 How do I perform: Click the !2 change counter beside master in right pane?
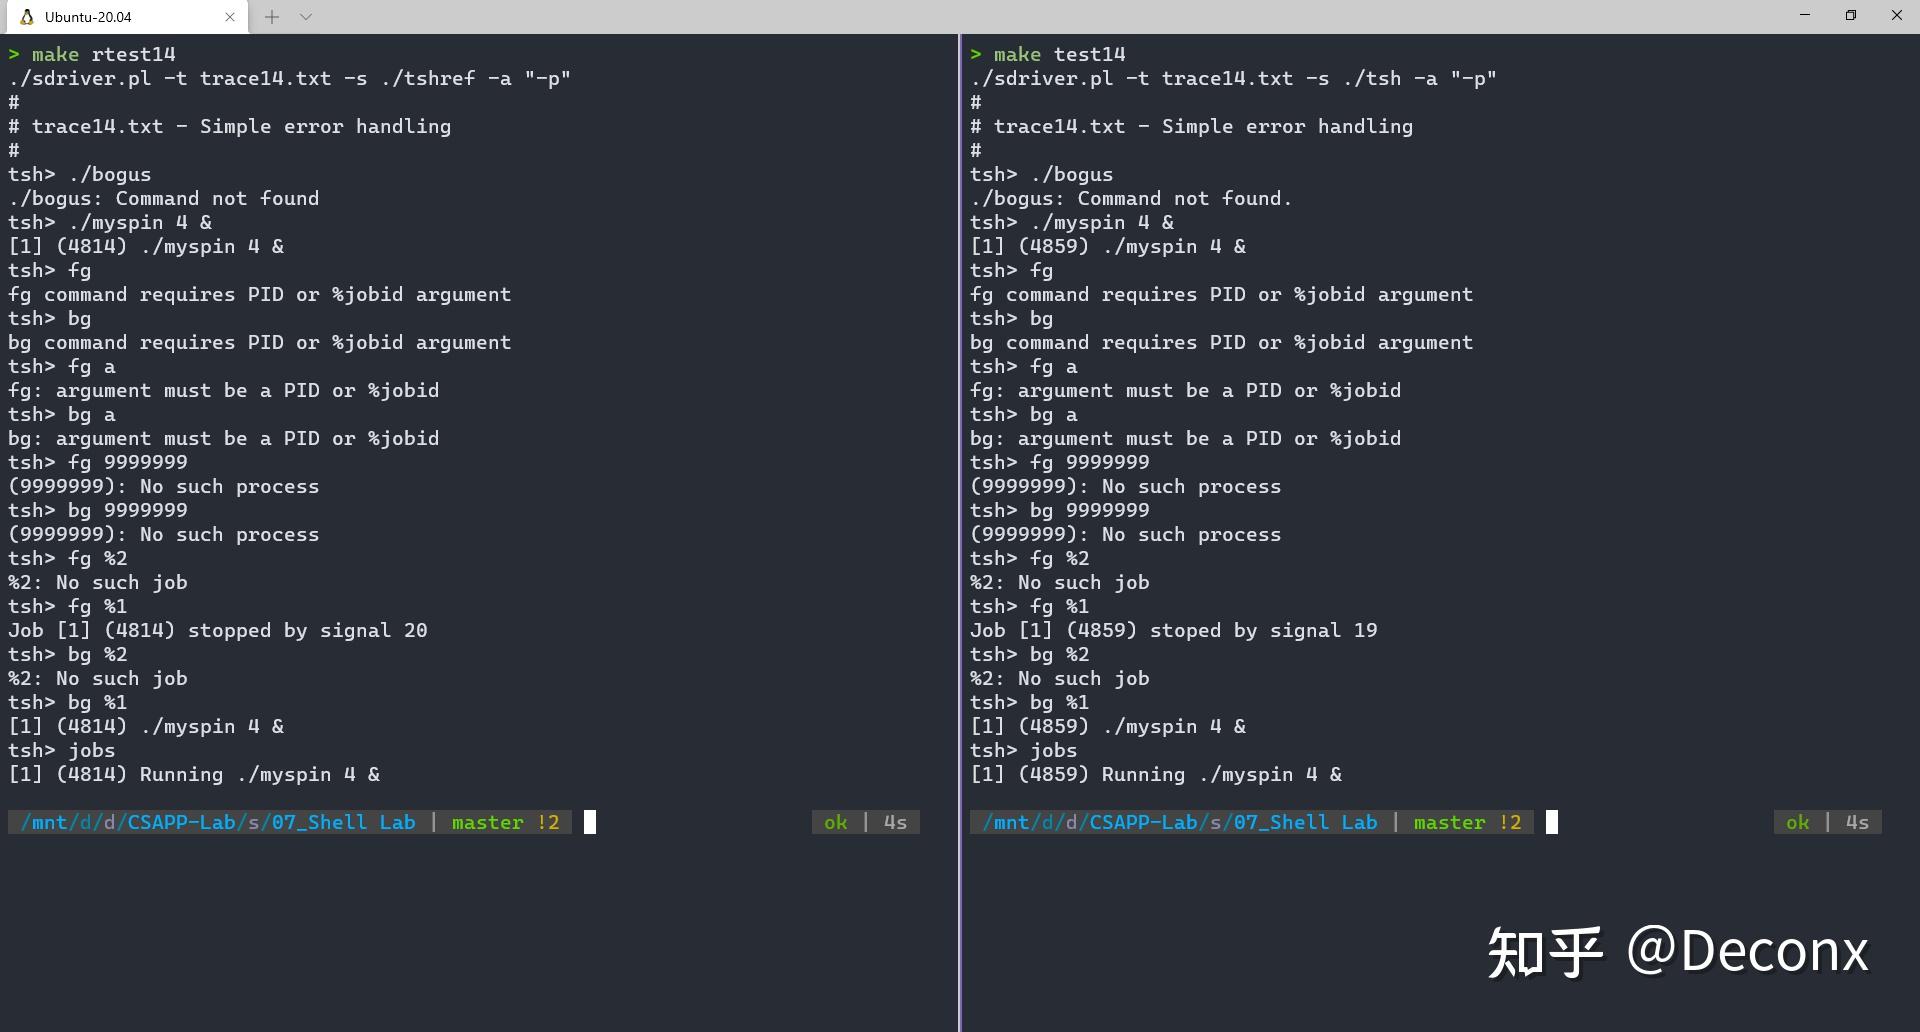tap(1513, 822)
